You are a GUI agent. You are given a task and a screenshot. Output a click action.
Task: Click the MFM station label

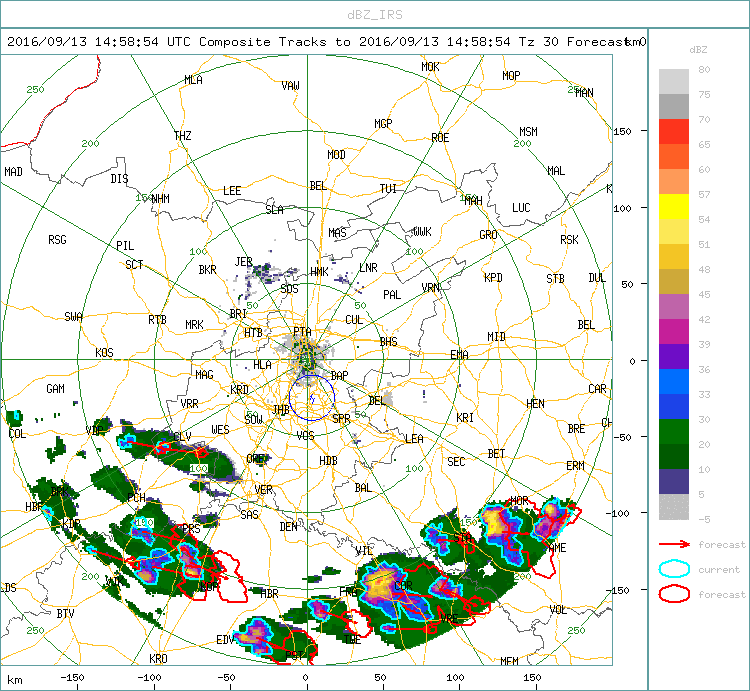click(x=509, y=661)
